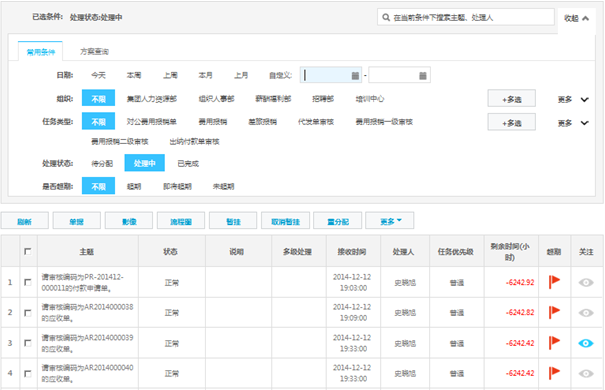
Task: Click the custom start date input
Action: [331, 75]
